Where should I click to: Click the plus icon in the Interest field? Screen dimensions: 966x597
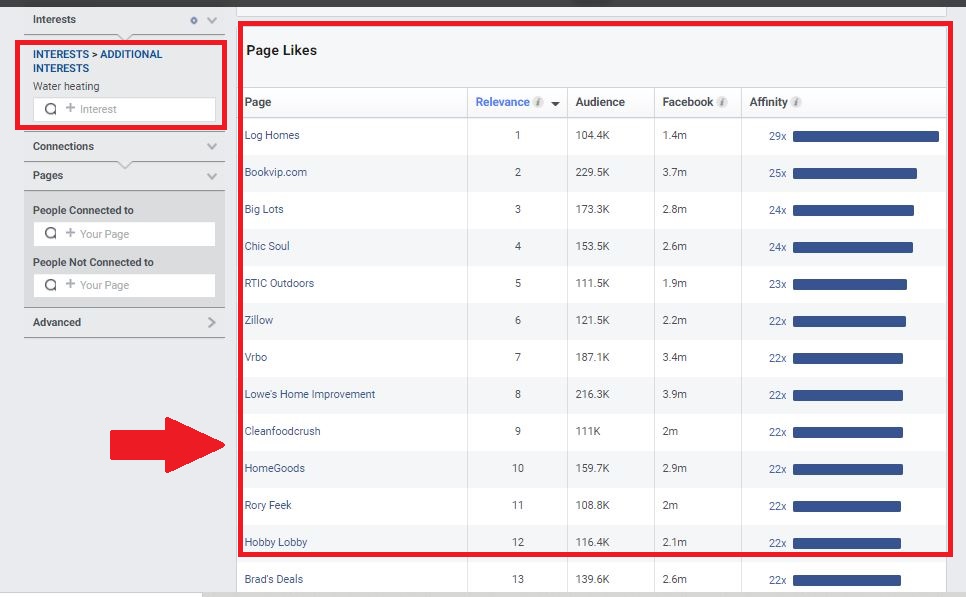click(x=70, y=108)
